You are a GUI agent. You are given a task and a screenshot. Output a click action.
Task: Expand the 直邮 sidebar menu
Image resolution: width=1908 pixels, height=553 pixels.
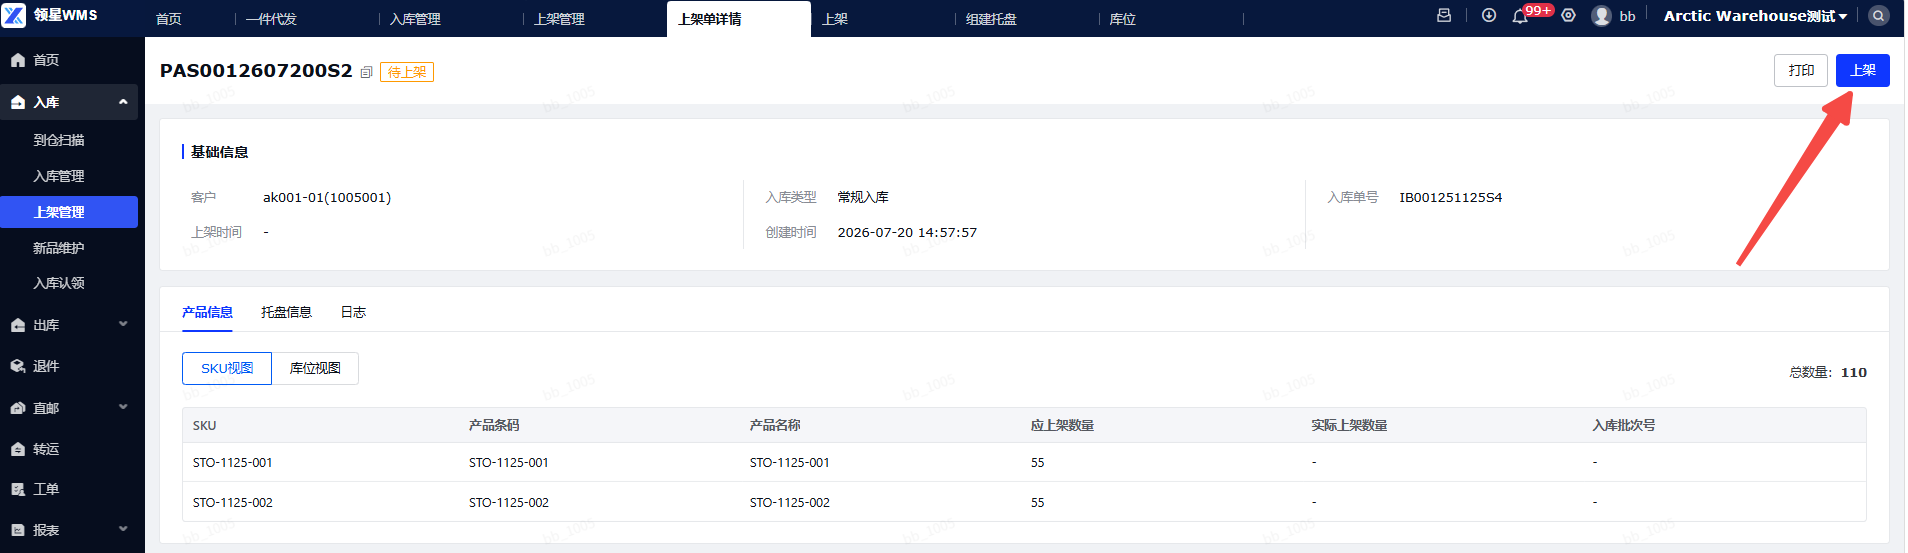tap(123, 407)
